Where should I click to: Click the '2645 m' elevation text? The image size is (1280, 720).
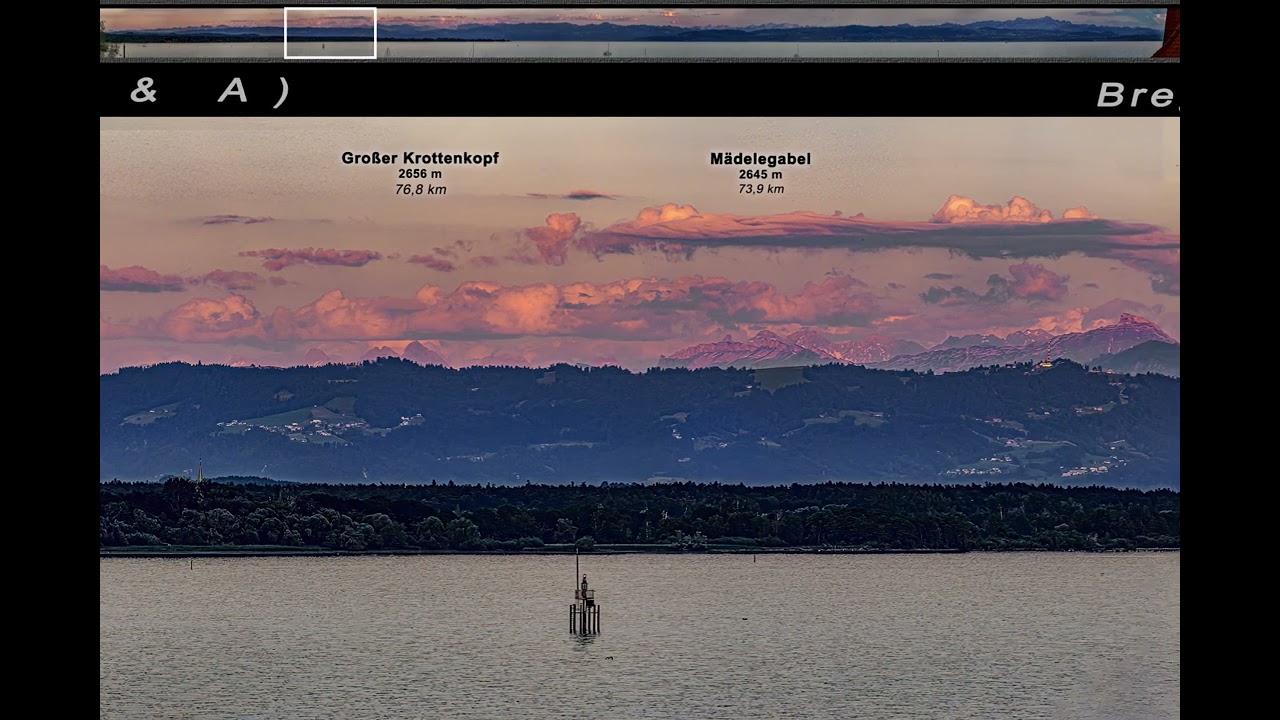pyautogui.click(x=761, y=174)
